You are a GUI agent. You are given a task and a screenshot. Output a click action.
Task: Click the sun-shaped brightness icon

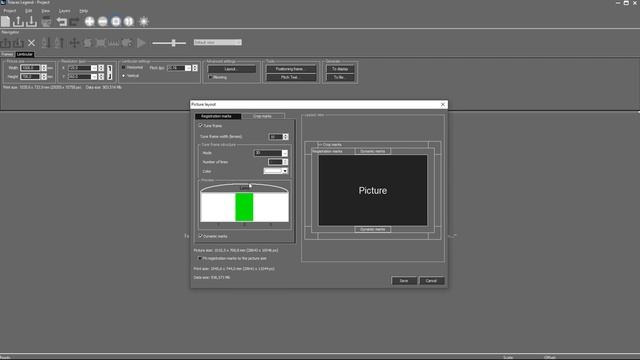[144, 21]
